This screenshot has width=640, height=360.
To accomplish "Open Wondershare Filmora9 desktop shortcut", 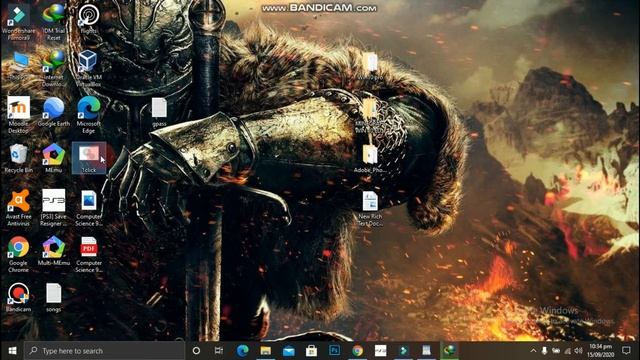I will (18, 22).
